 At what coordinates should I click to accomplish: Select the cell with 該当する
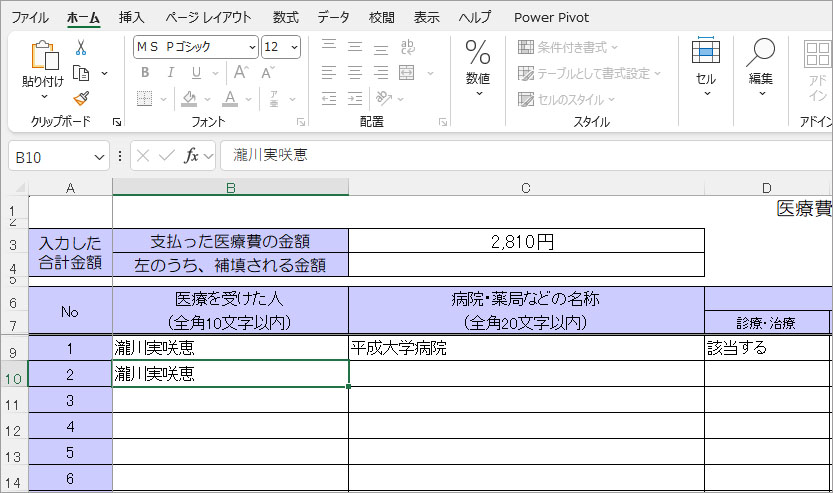tap(767, 348)
